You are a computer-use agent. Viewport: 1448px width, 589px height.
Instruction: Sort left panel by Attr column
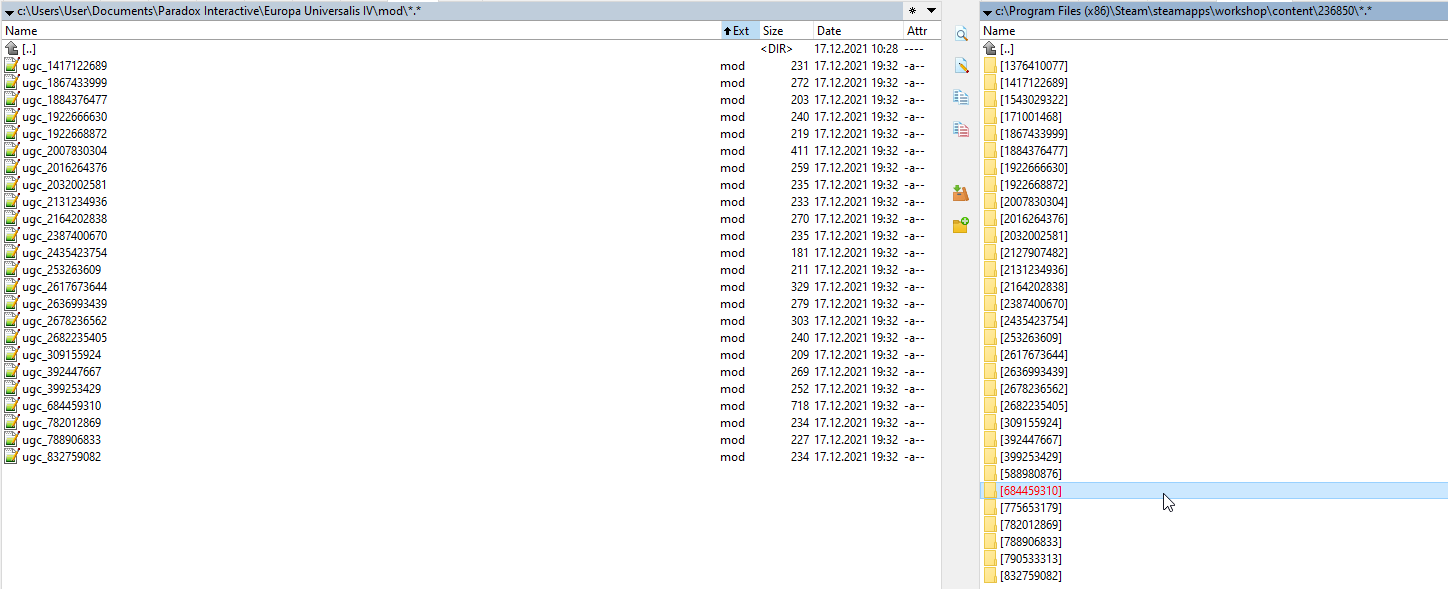point(921,31)
